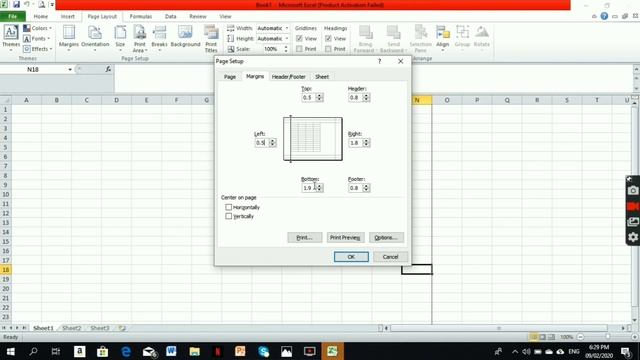Image resolution: width=640 pixels, height=360 pixels.
Task: Adjust the Top margin spinner
Action: click(x=320, y=98)
